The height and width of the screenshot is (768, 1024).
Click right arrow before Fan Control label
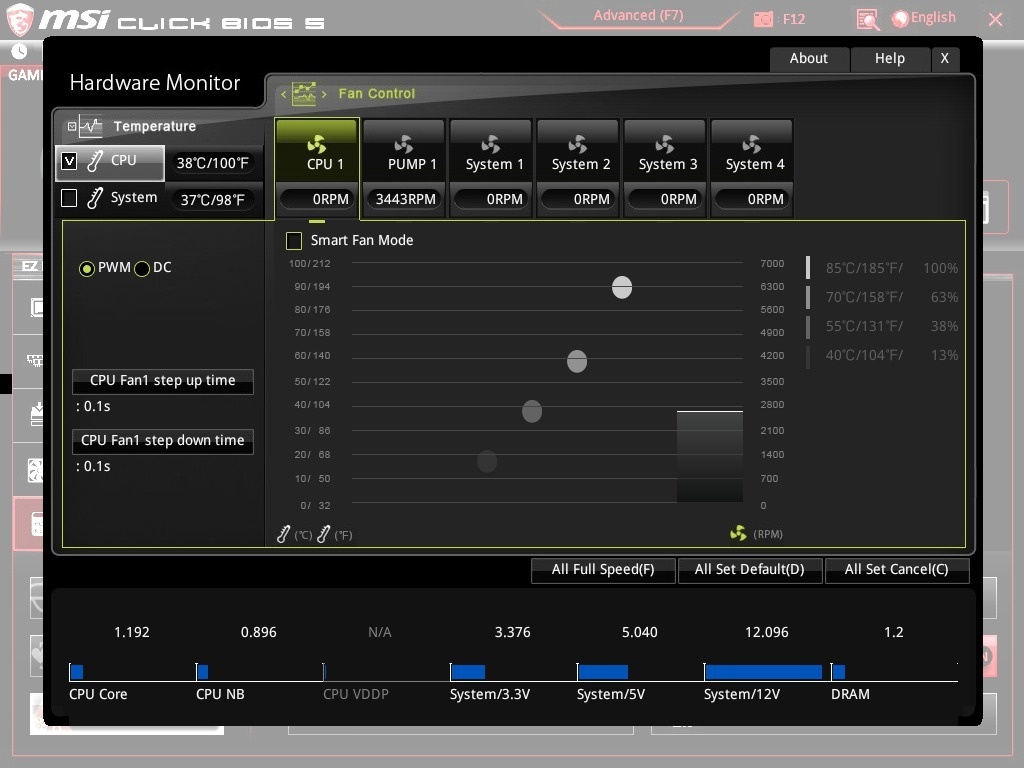click(x=324, y=94)
